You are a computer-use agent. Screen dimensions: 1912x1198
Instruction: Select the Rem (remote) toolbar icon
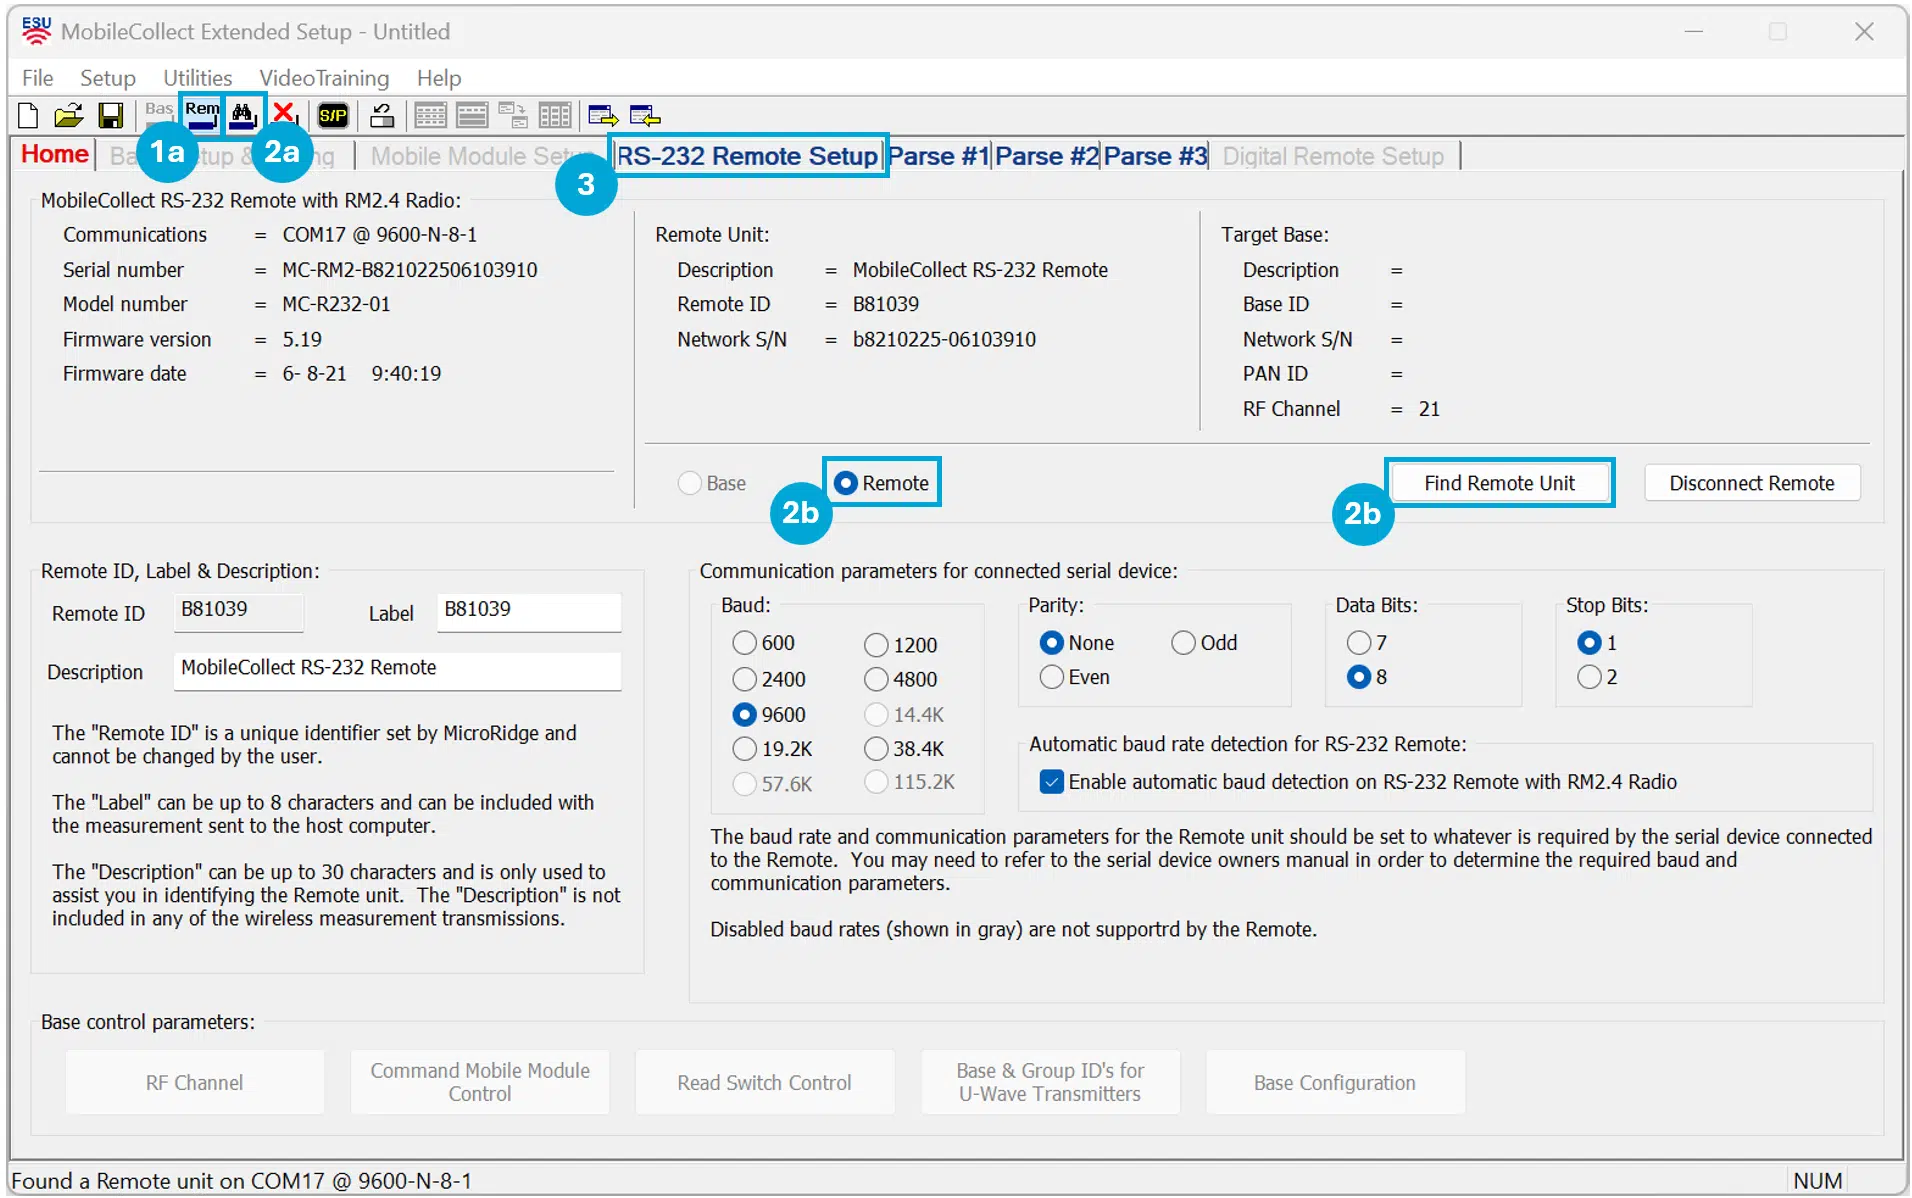(202, 115)
